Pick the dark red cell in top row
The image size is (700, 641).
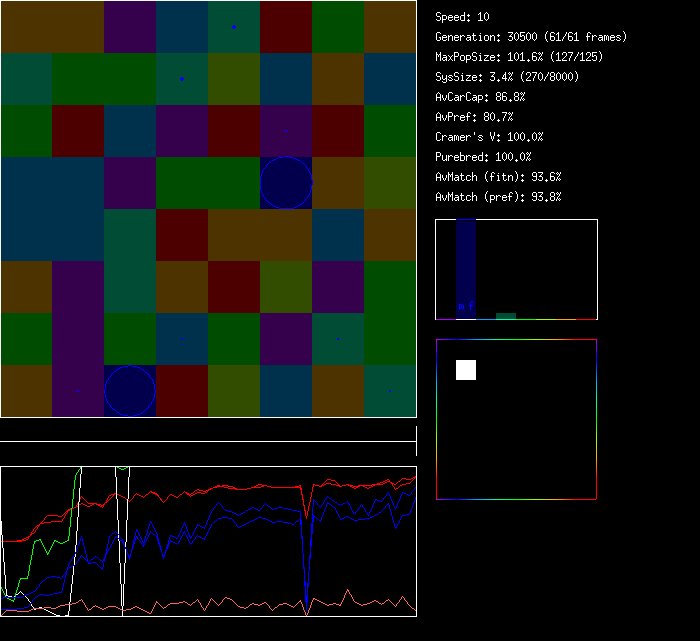point(286,27)
